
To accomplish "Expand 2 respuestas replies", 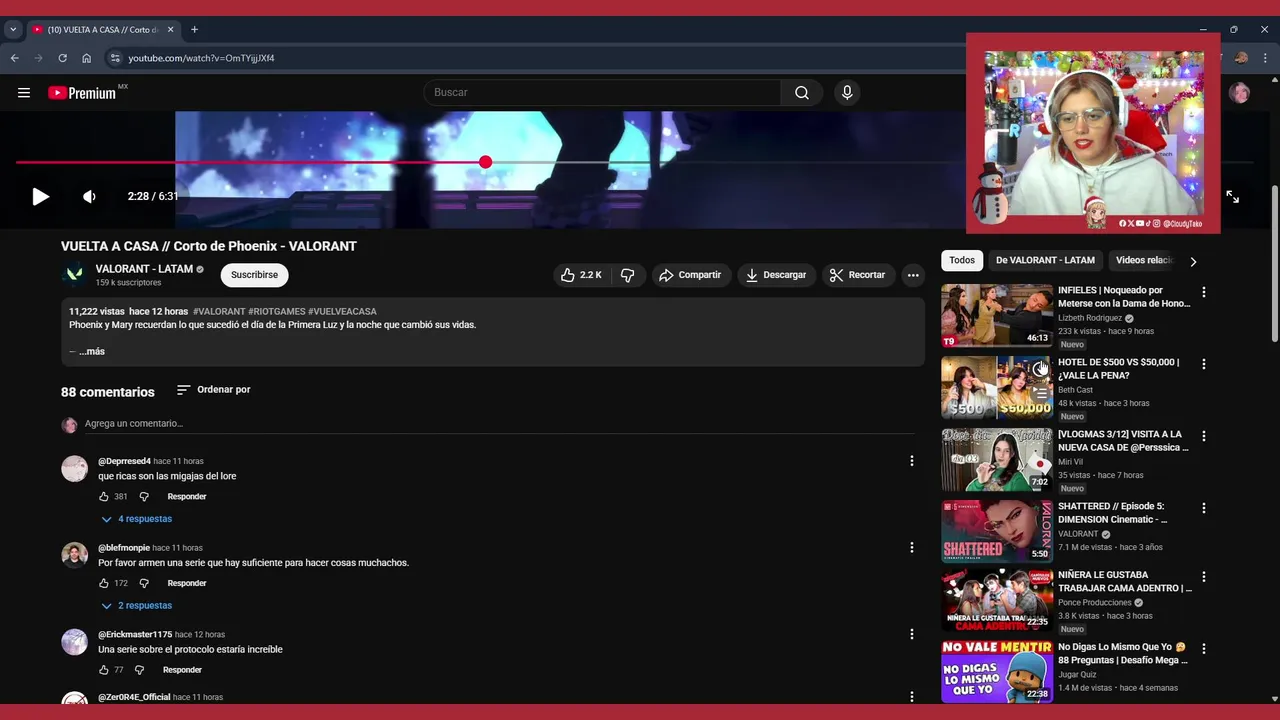I will pyautogui.click(x=136, y=606).
